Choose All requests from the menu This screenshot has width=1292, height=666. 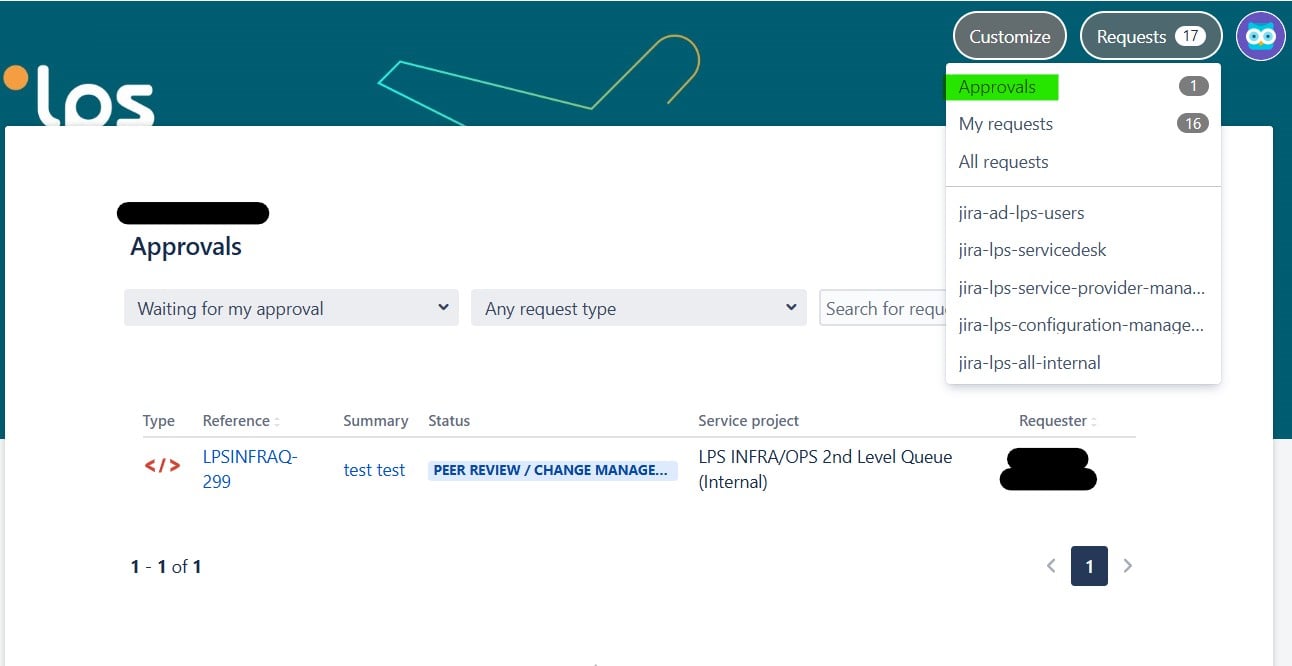[x=1083, y=162]
